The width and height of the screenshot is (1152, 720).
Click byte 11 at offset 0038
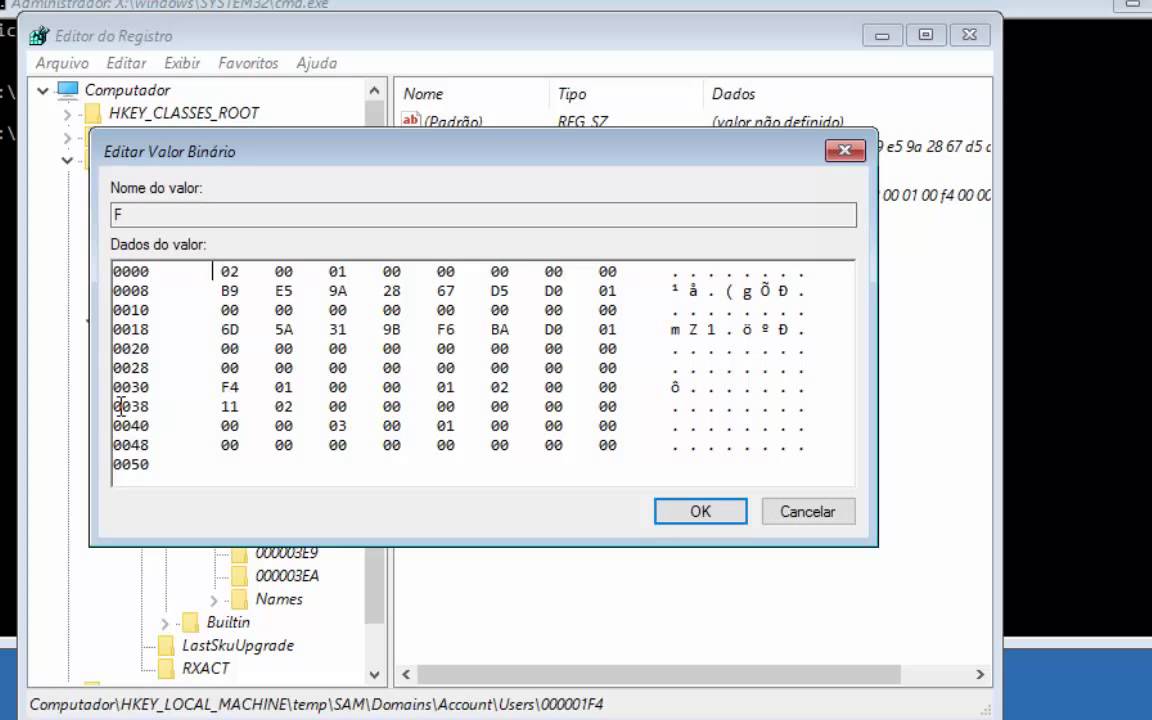tap(230, 406)
